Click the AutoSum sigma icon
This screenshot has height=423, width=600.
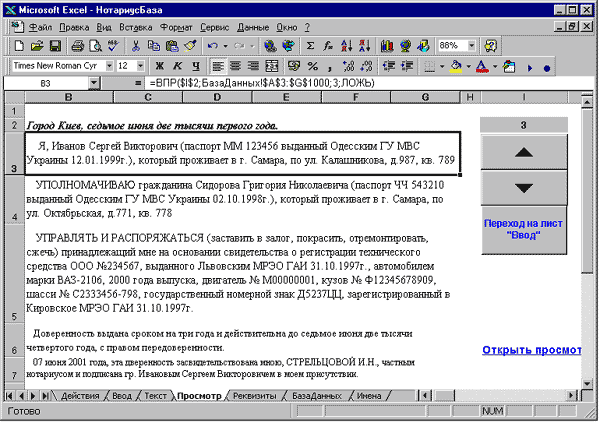click(x=310, y=46)
